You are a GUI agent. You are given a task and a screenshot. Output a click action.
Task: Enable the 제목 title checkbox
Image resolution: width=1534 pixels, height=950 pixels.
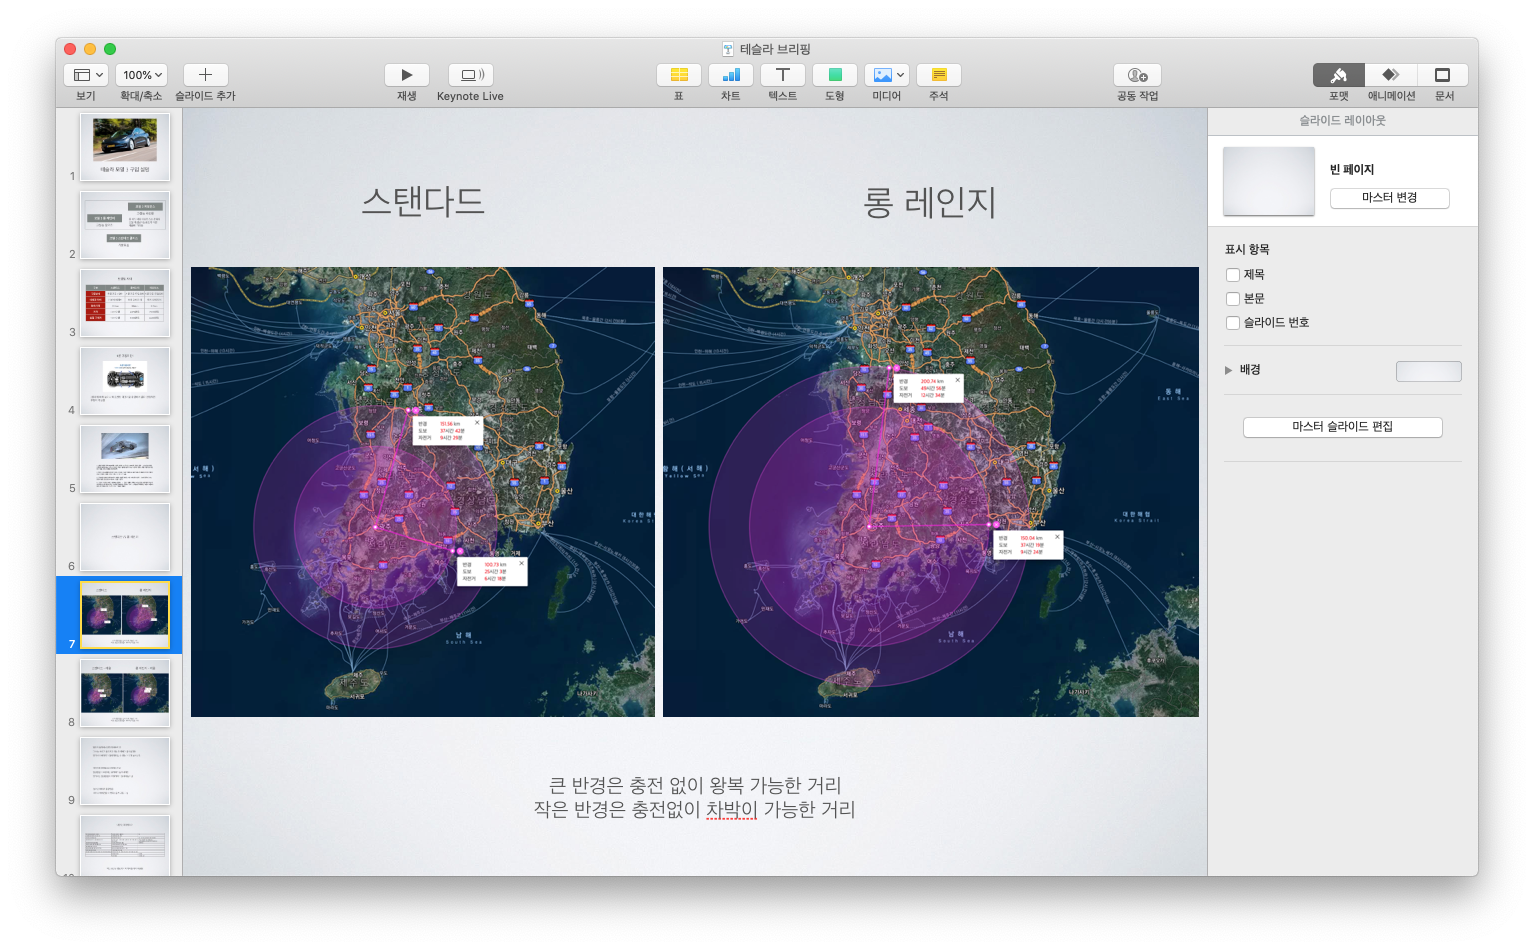[1233, 275]
